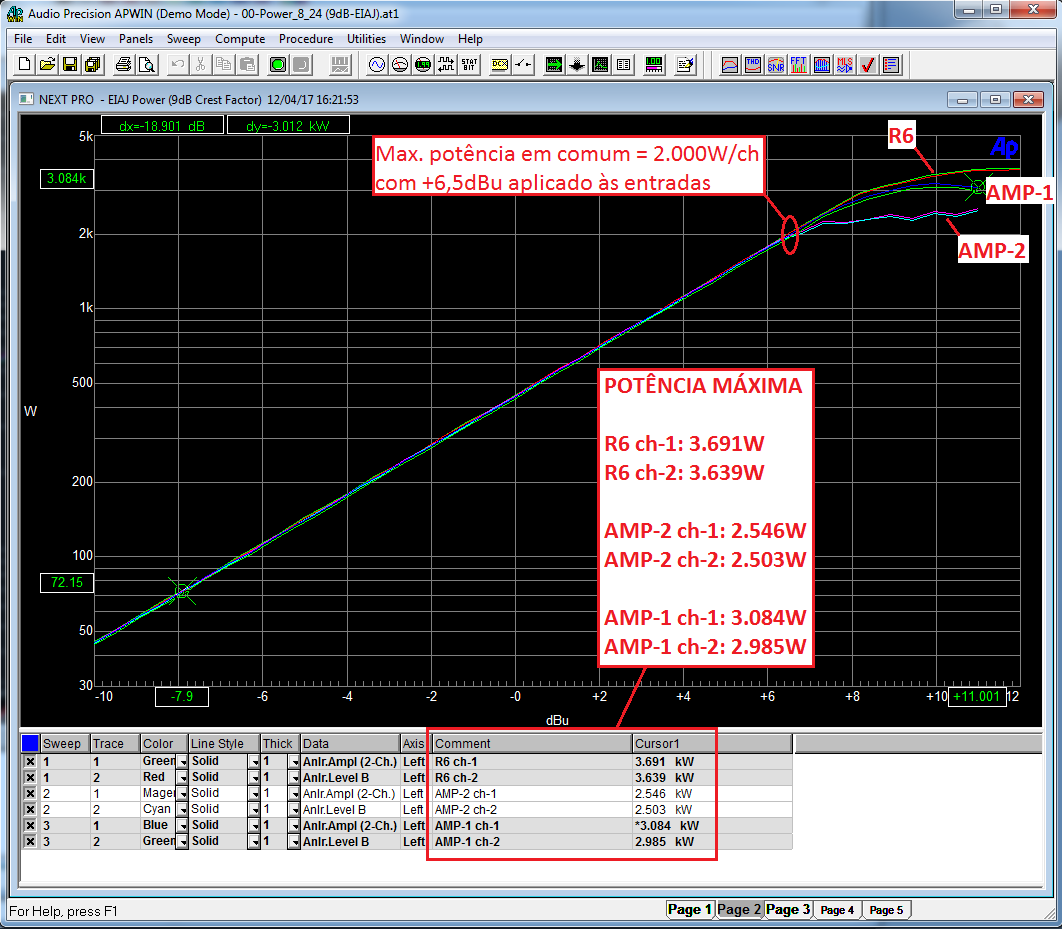The height and width of the screenshot is (929, 1062).
Task: Click the STAT BIT status bits icon
Action: tap(468, 65)
